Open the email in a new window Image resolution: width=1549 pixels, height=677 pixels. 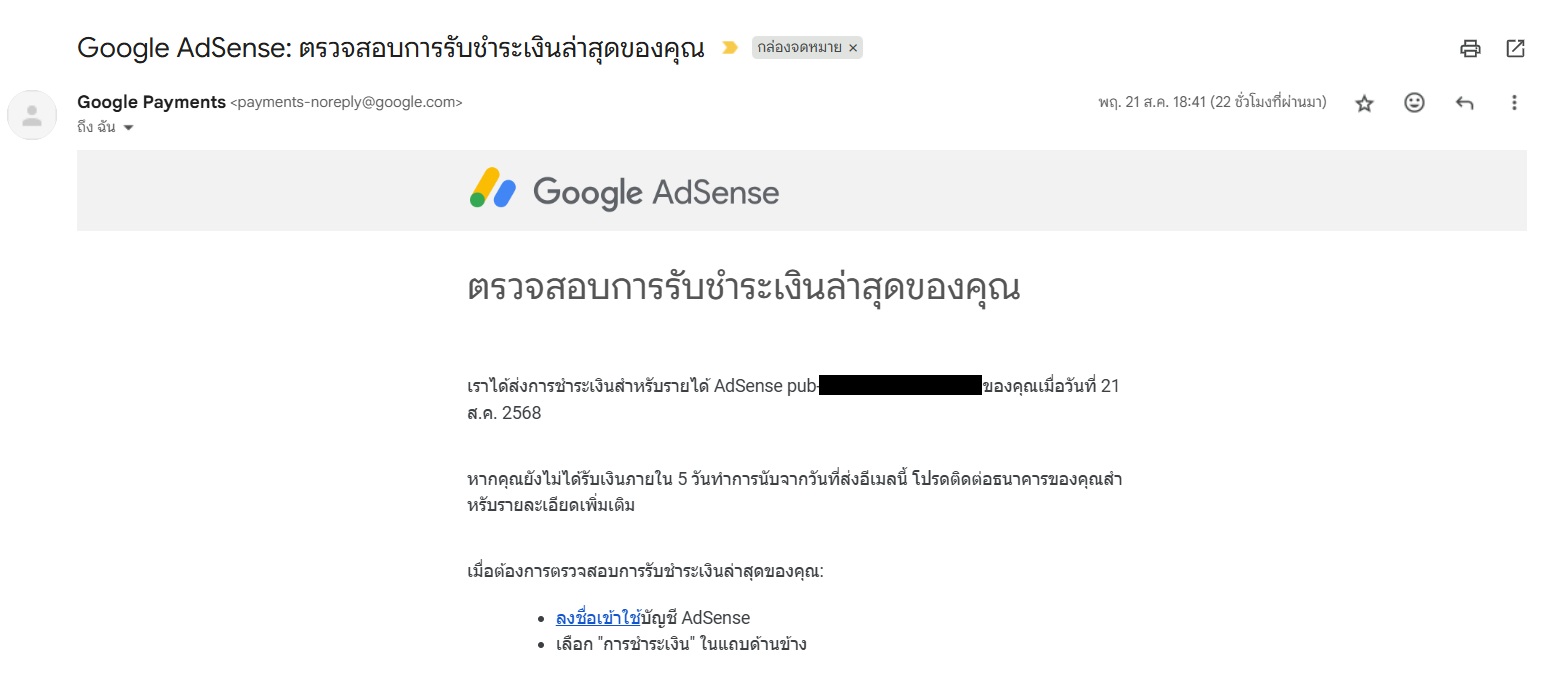[x=1515, y=48]
